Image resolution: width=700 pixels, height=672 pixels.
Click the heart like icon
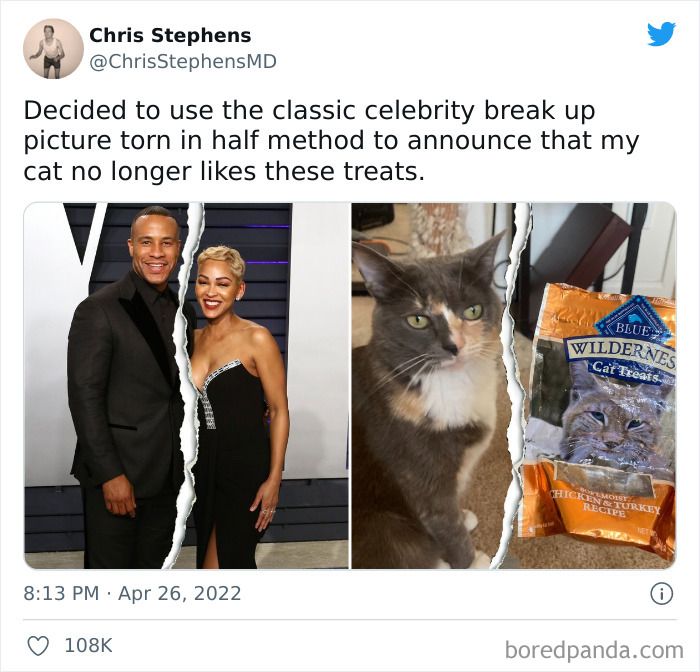[38, 646]
